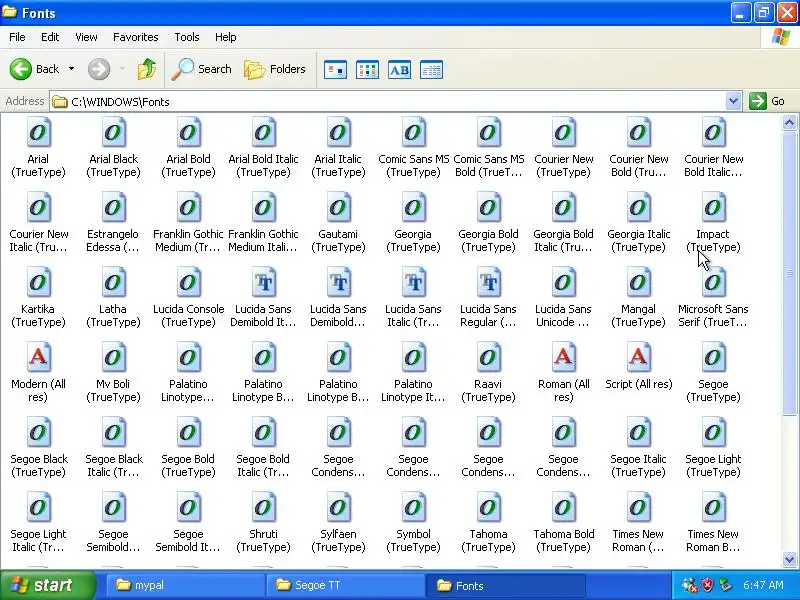The image size is (800, 600).
Task: Select the Raavi (TrueType) label
Action: pos(488,390)
